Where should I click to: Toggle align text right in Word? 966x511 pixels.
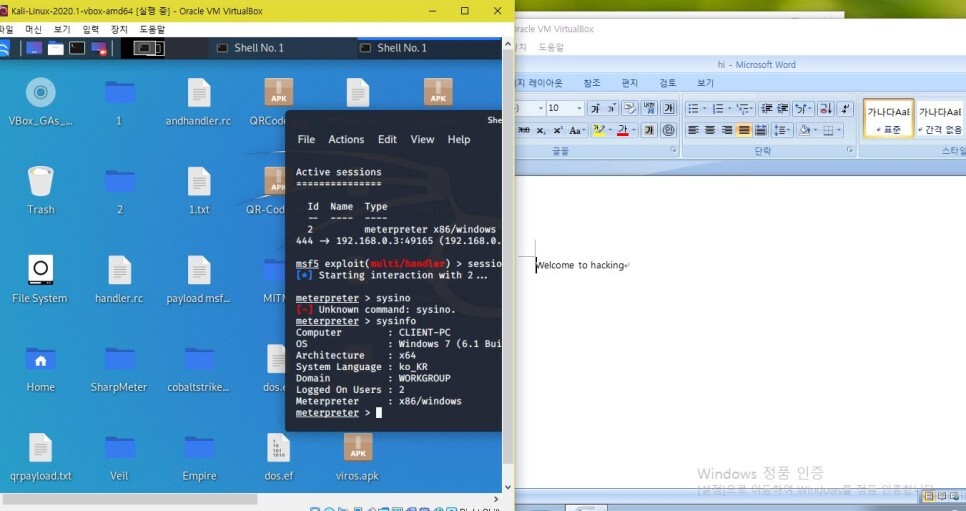(727, 130)
